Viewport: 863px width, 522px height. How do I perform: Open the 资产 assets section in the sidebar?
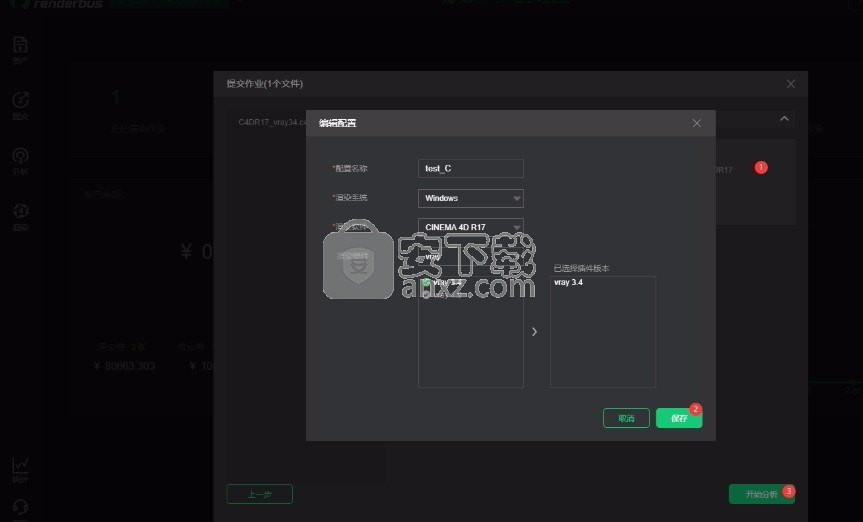coord(20,50)
